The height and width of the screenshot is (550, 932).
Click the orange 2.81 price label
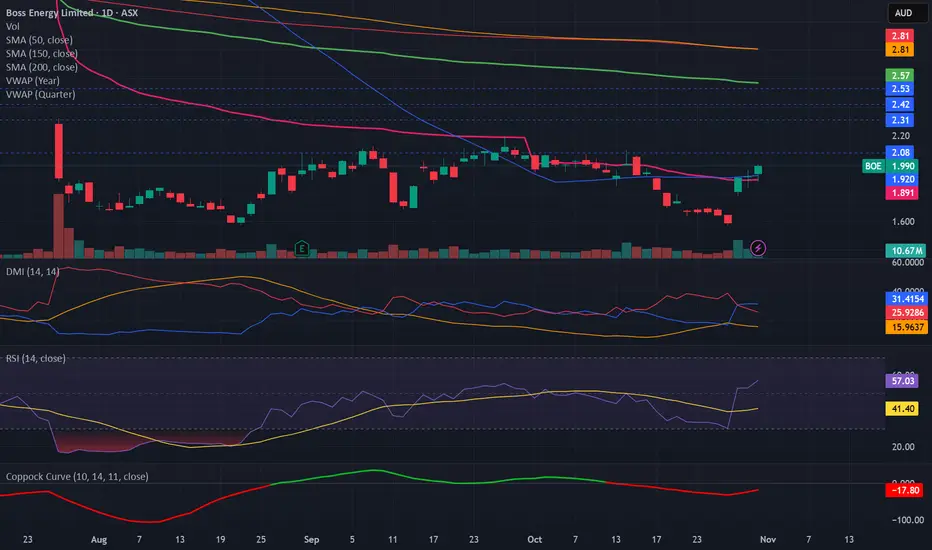tap(900, 49)
